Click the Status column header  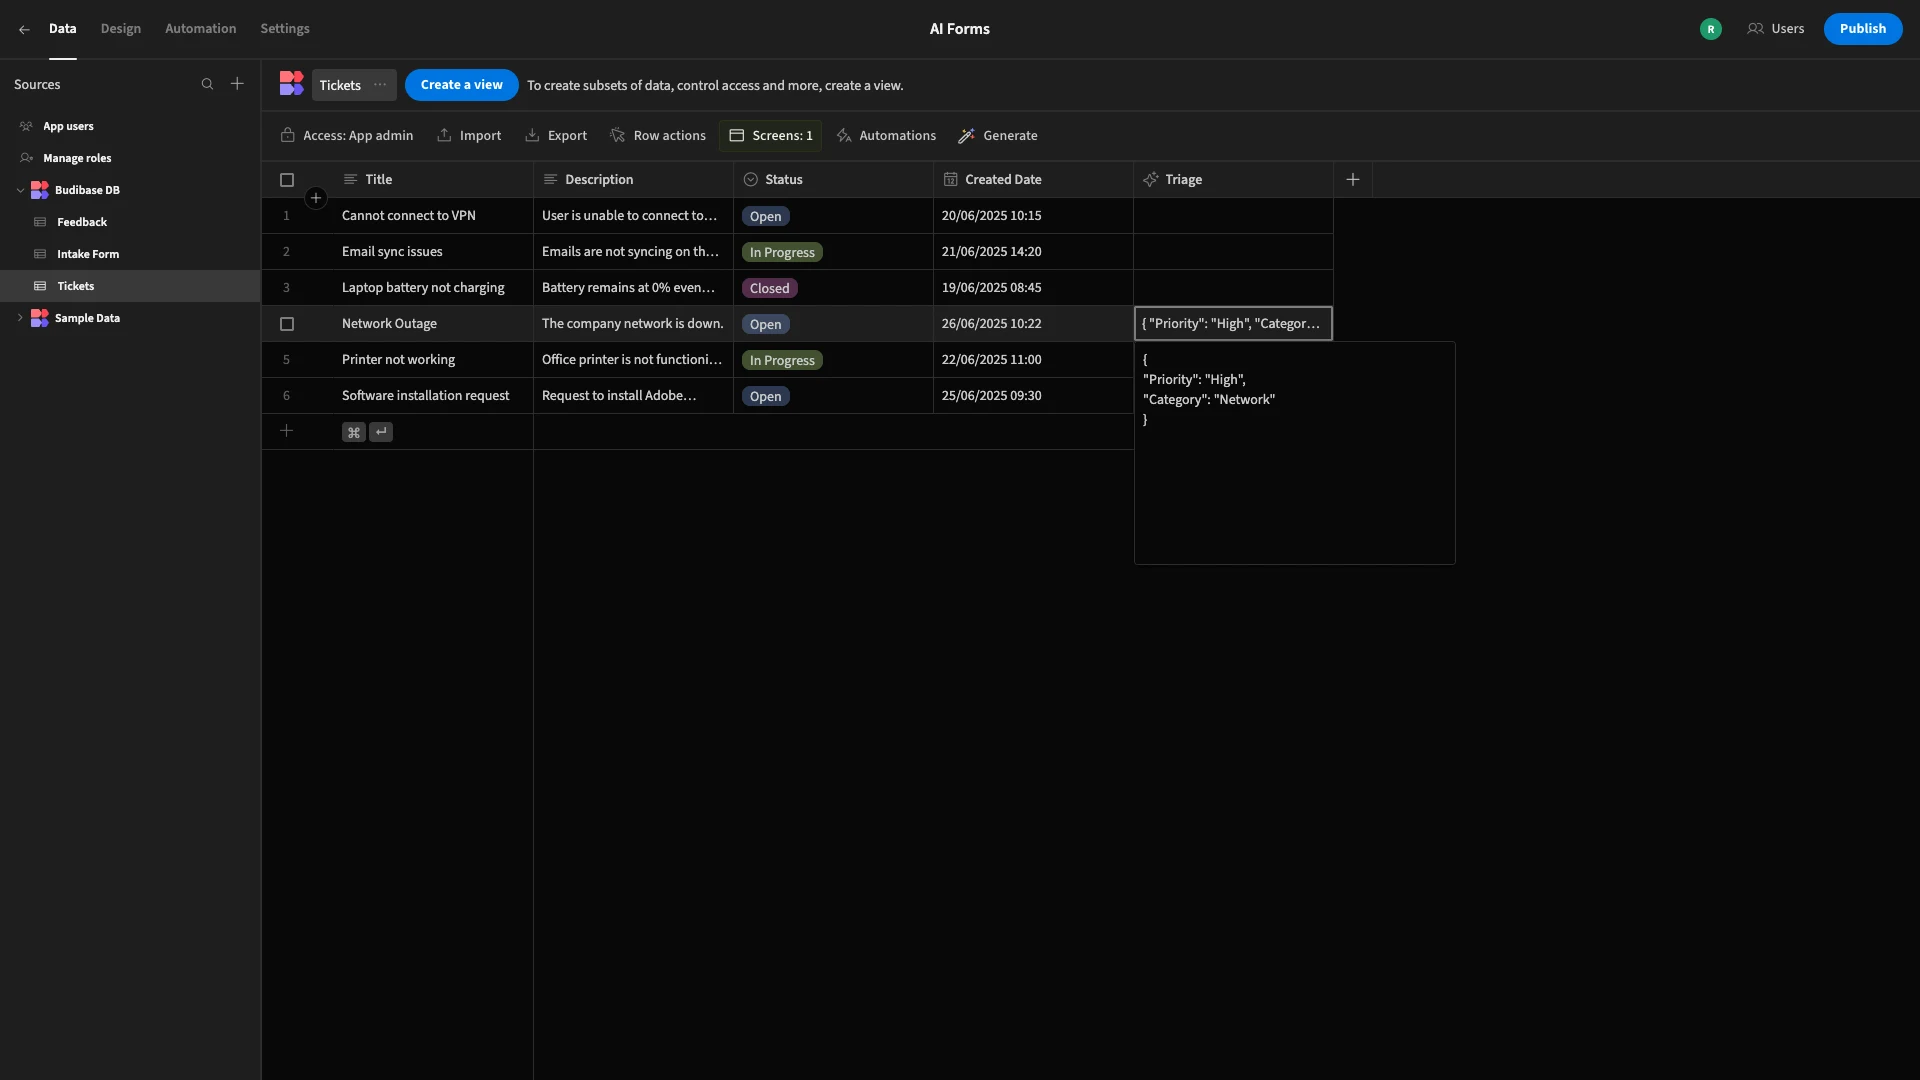(833, 180)
